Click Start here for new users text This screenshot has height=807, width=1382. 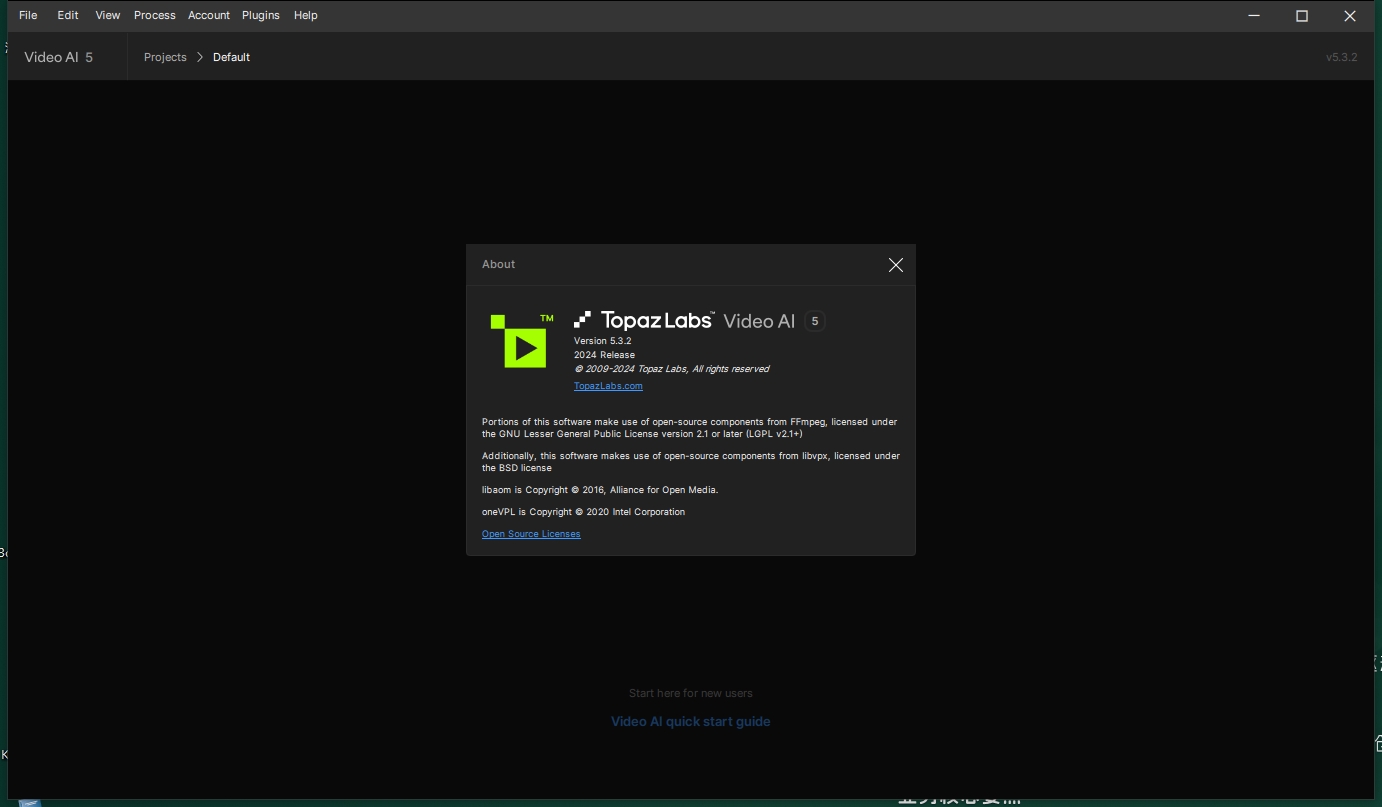pyautogui.click(x=691, y=693)
